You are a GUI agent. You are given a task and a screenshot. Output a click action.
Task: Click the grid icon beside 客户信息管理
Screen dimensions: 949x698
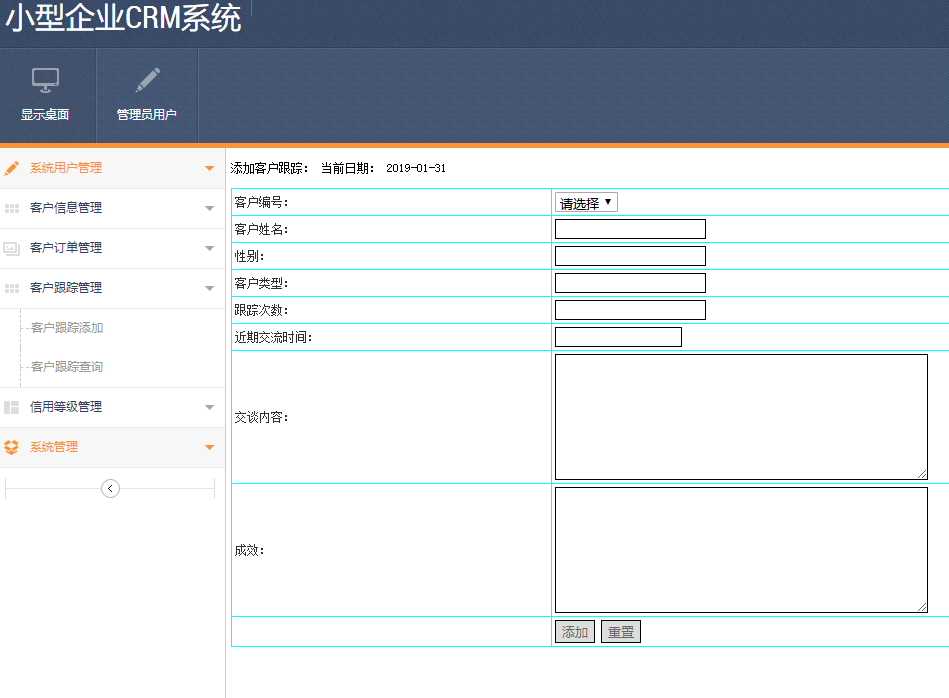tap(11, 208)
